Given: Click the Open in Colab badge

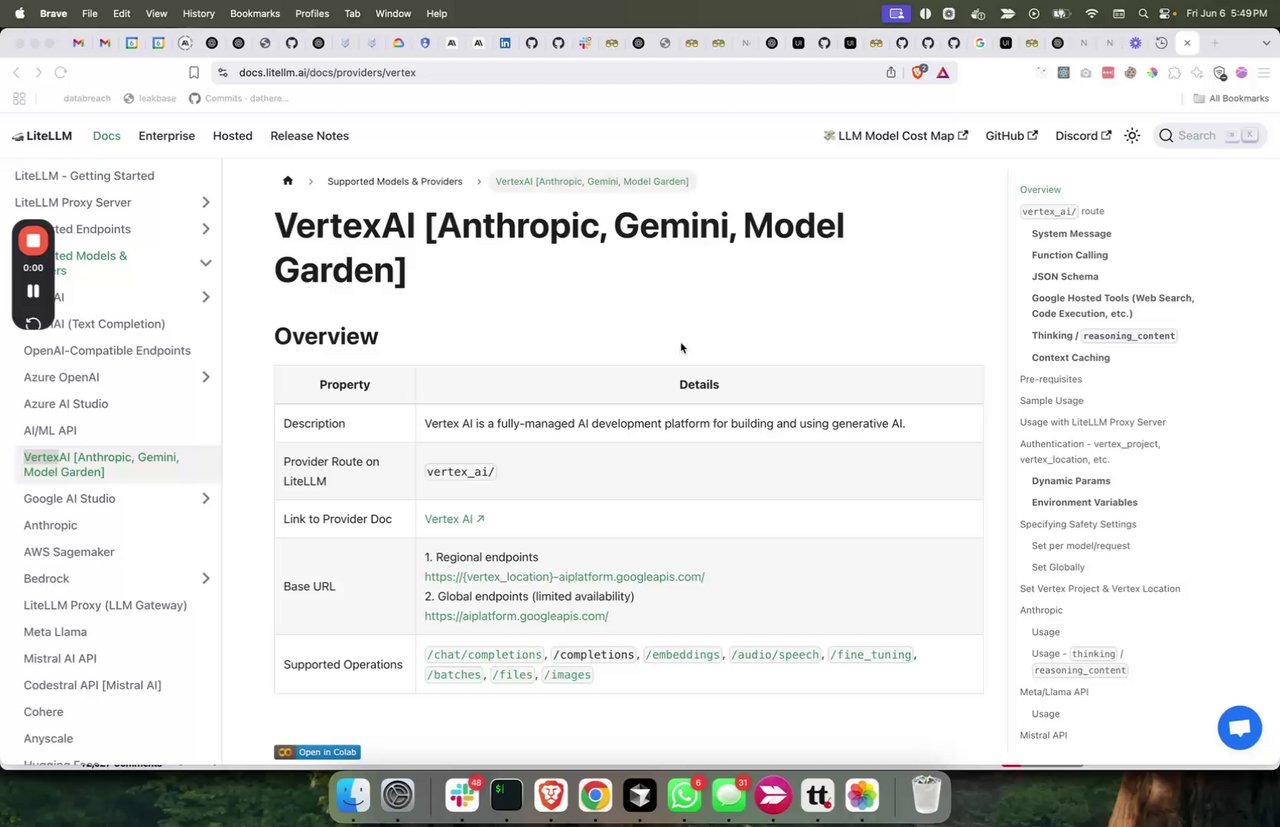Looking at the screenshot, I should [317, 752].
